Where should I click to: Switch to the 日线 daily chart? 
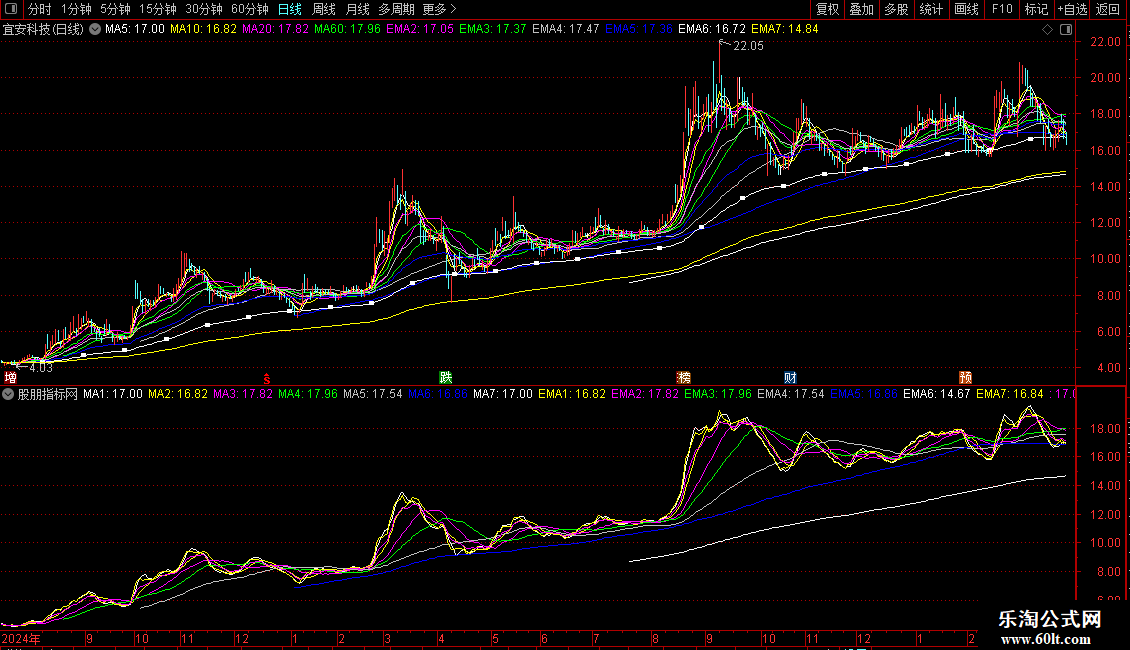(290, 9)
